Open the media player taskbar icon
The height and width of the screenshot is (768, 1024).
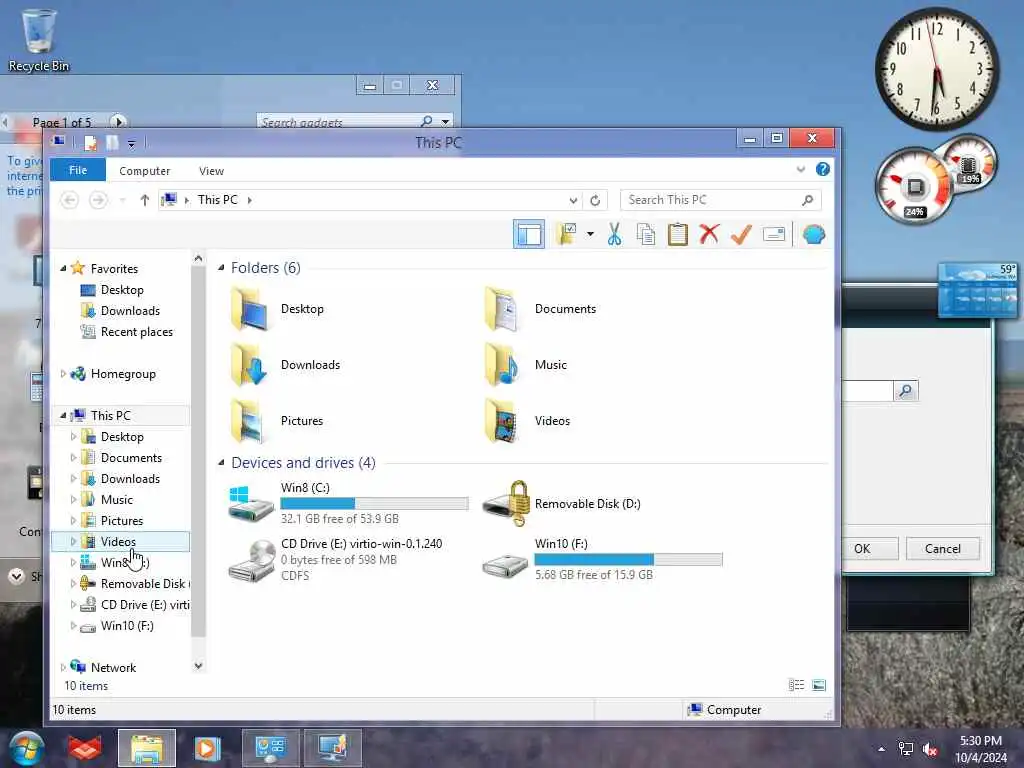click(207, 748)
